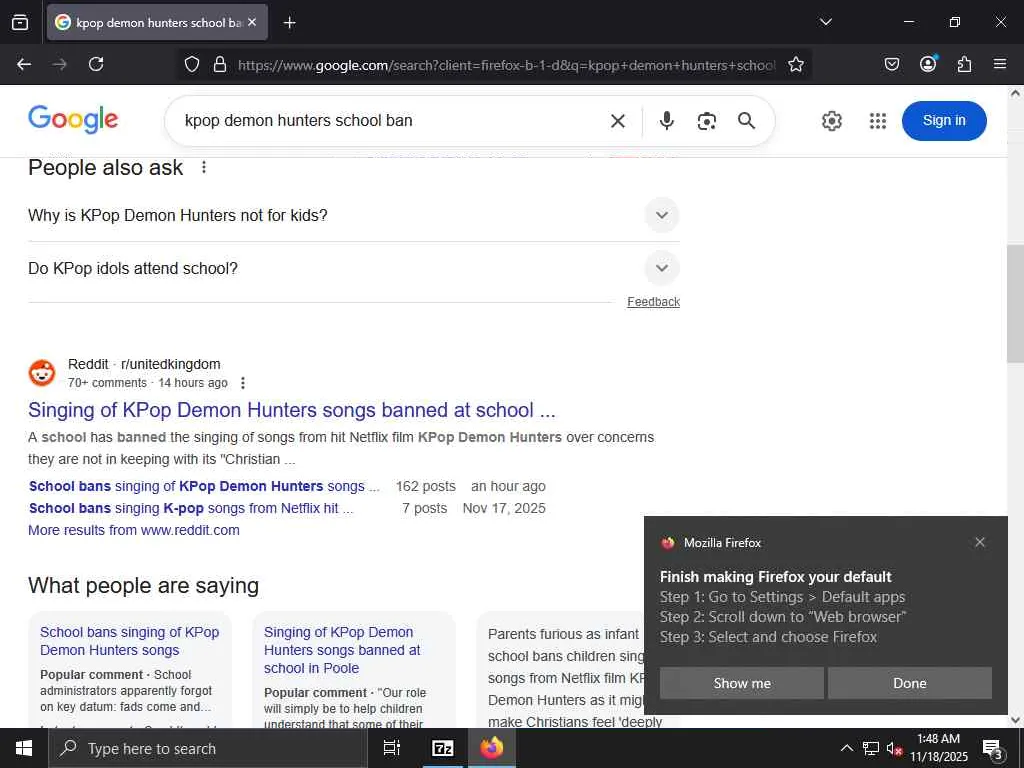Click Done in Firefox notification
This screenshot has width=1024, height=768.
910,683
